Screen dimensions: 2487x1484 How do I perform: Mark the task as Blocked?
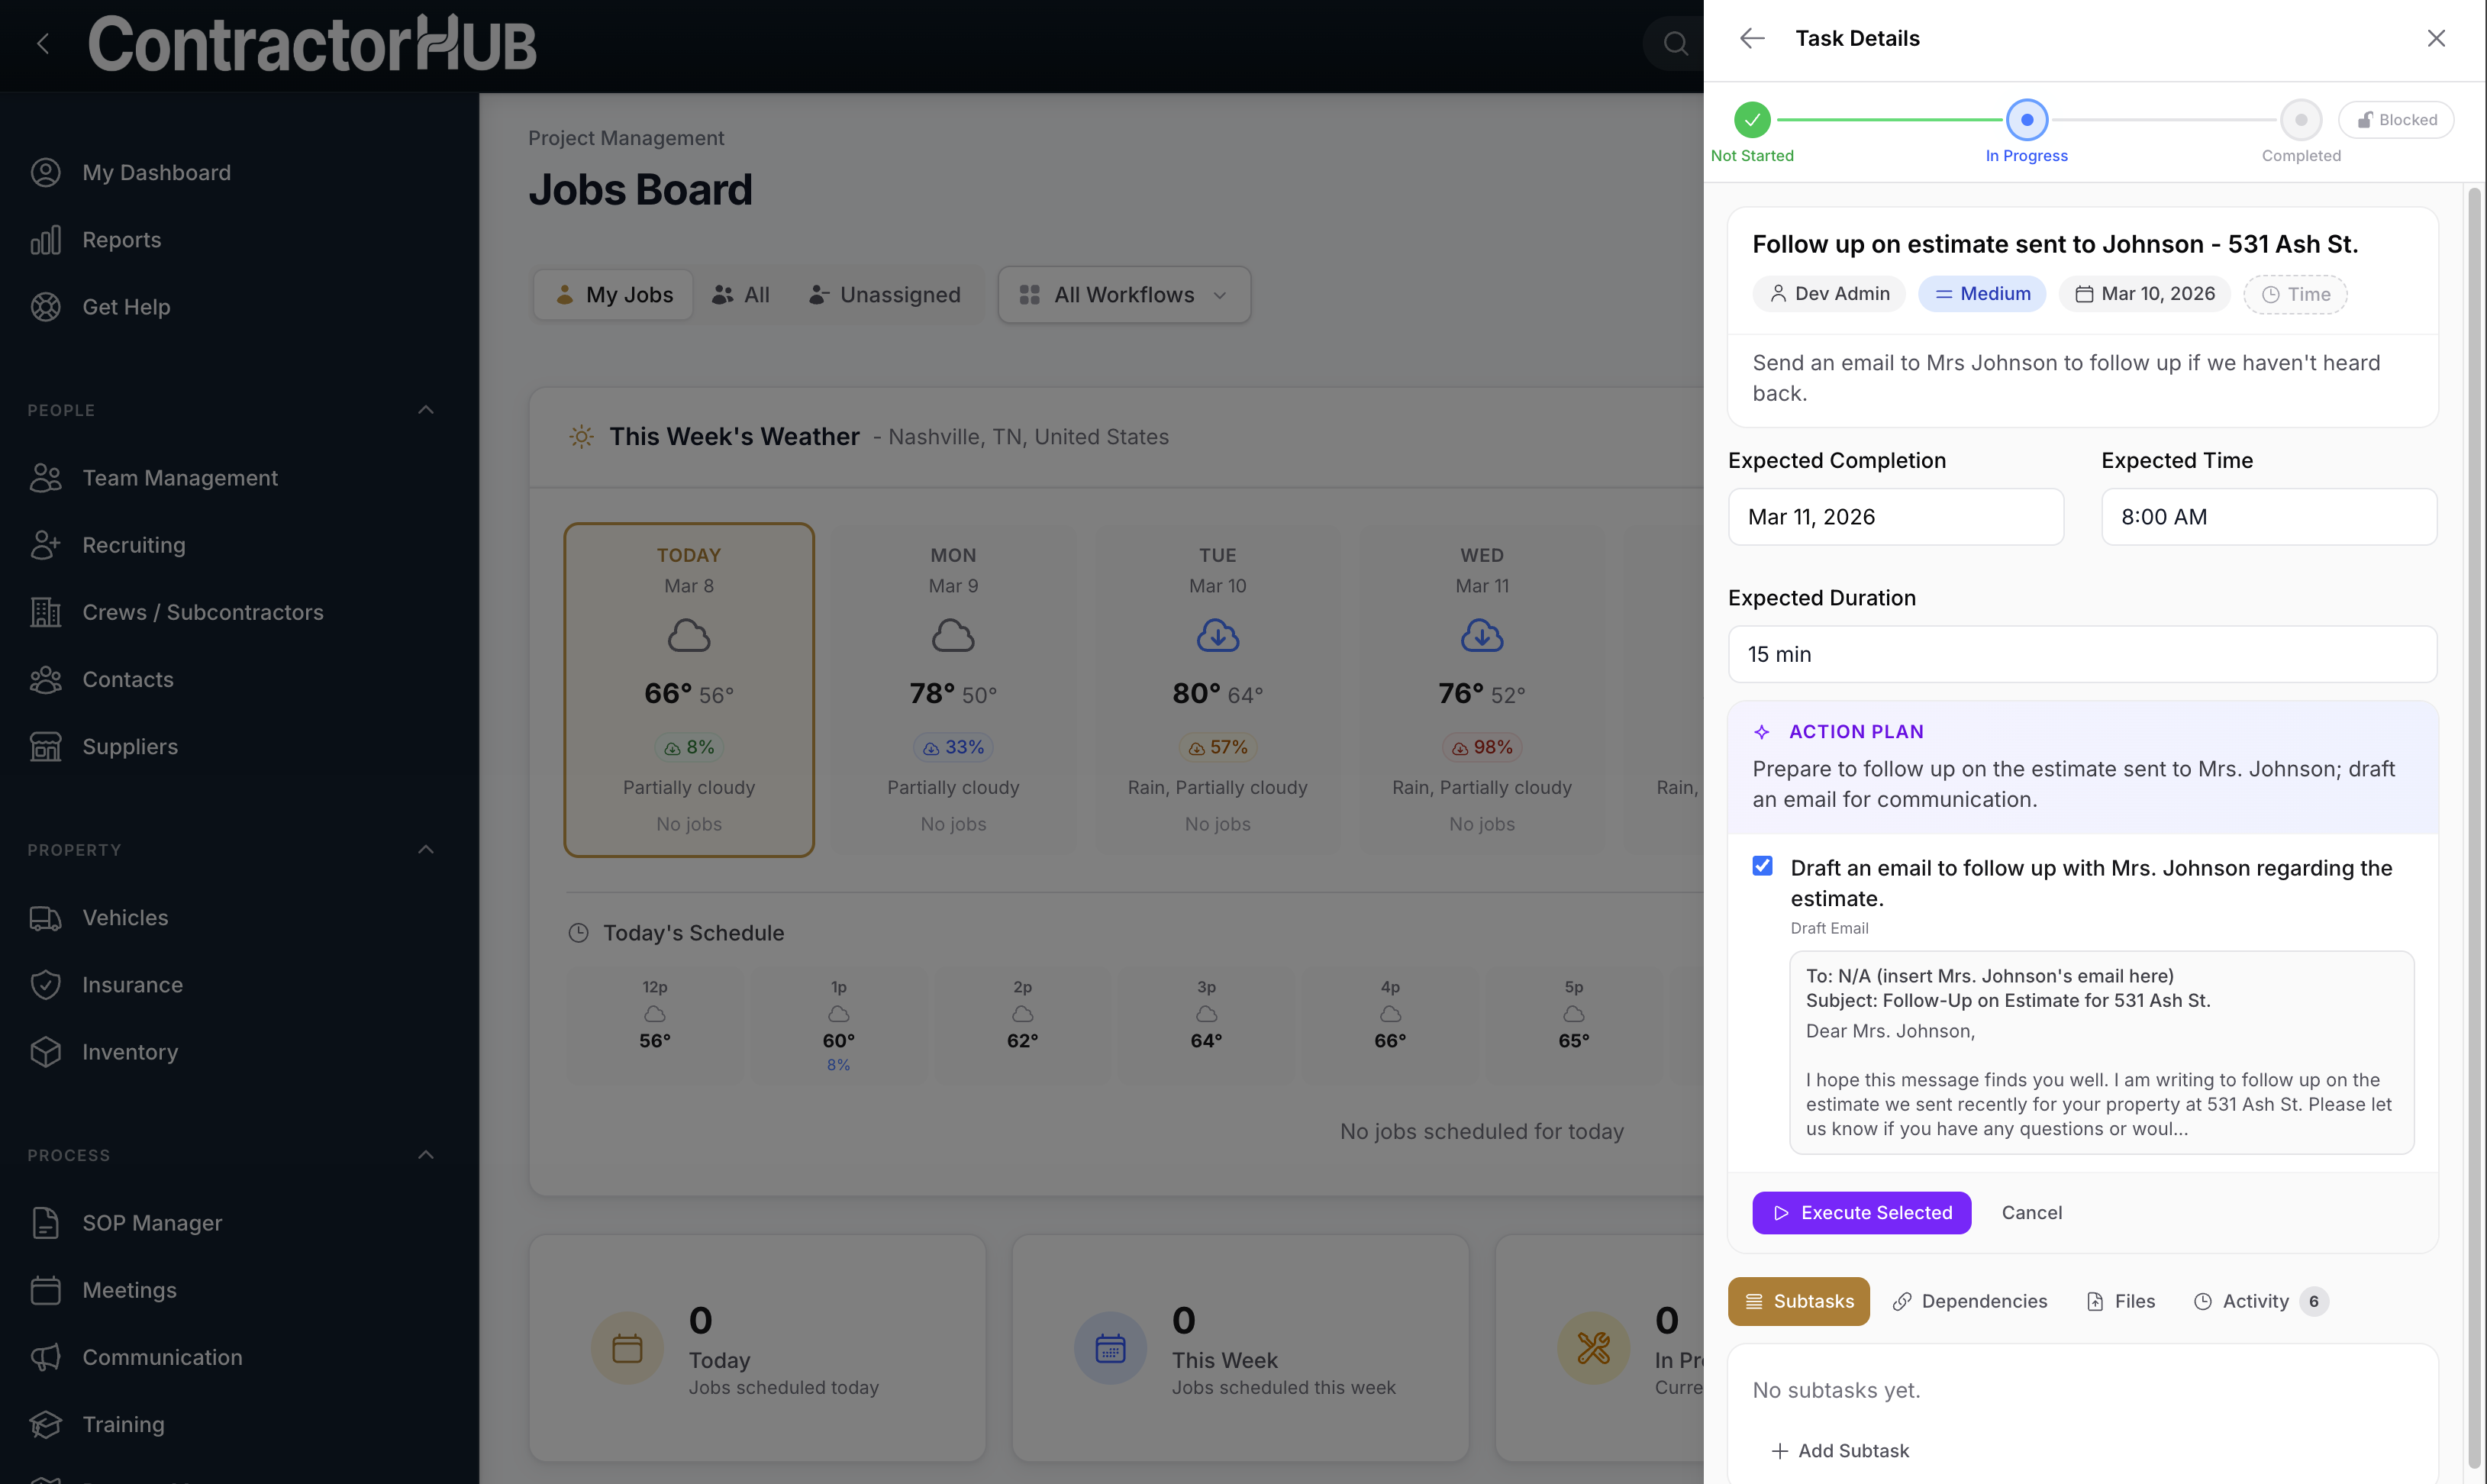(2396, 119)
